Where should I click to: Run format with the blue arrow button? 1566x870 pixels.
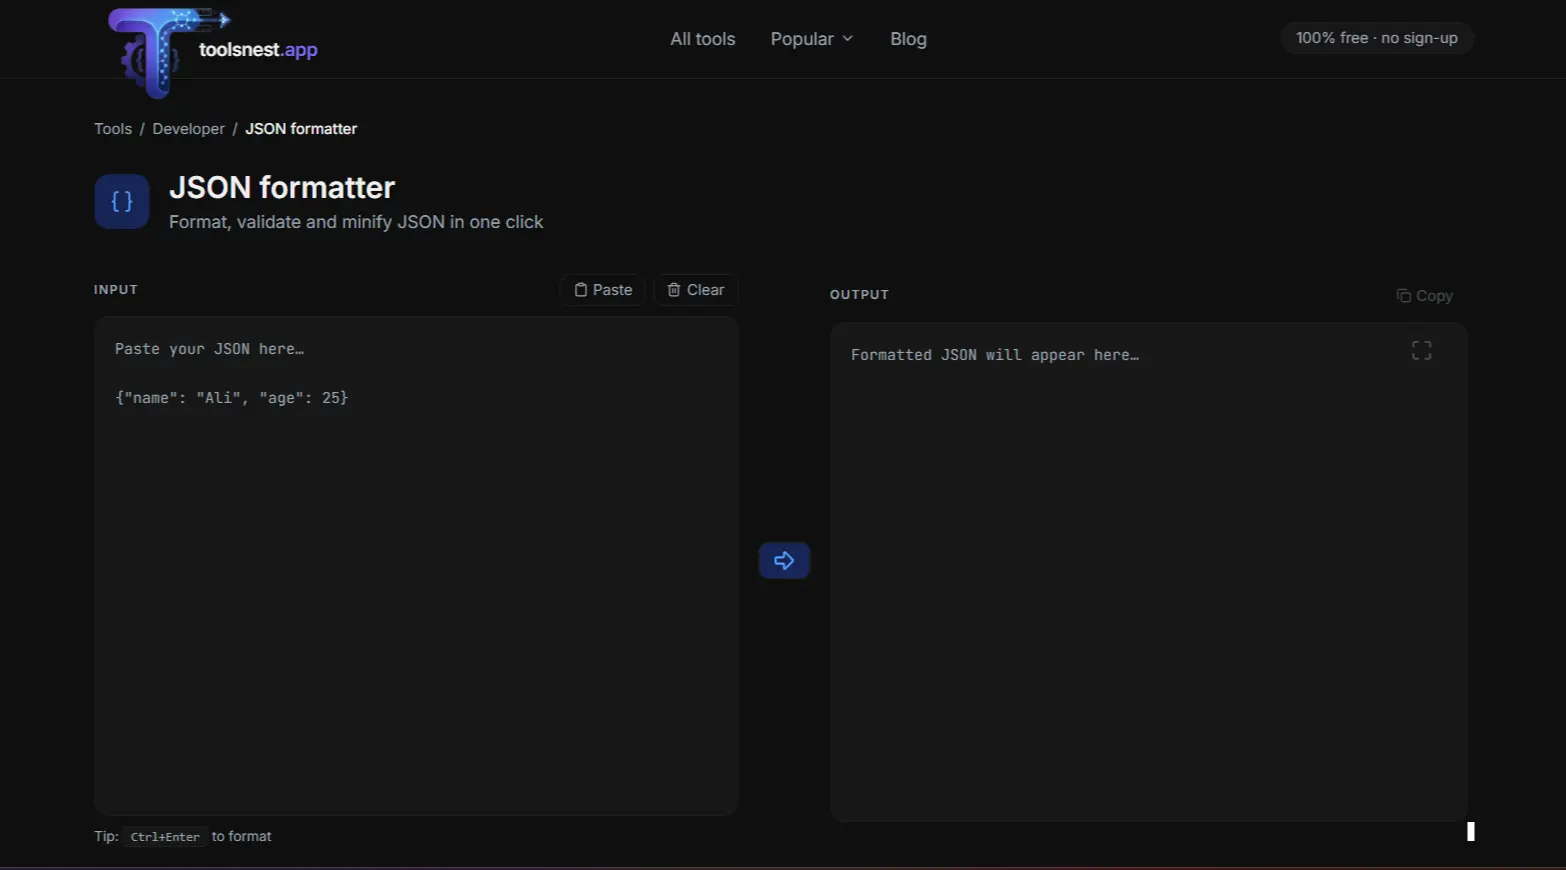click(x=784, y=561)
